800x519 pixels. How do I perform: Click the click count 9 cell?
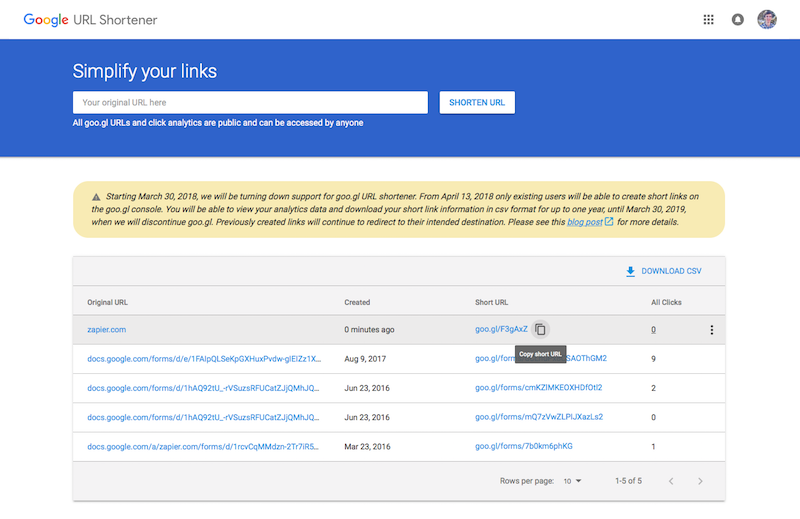653,359
